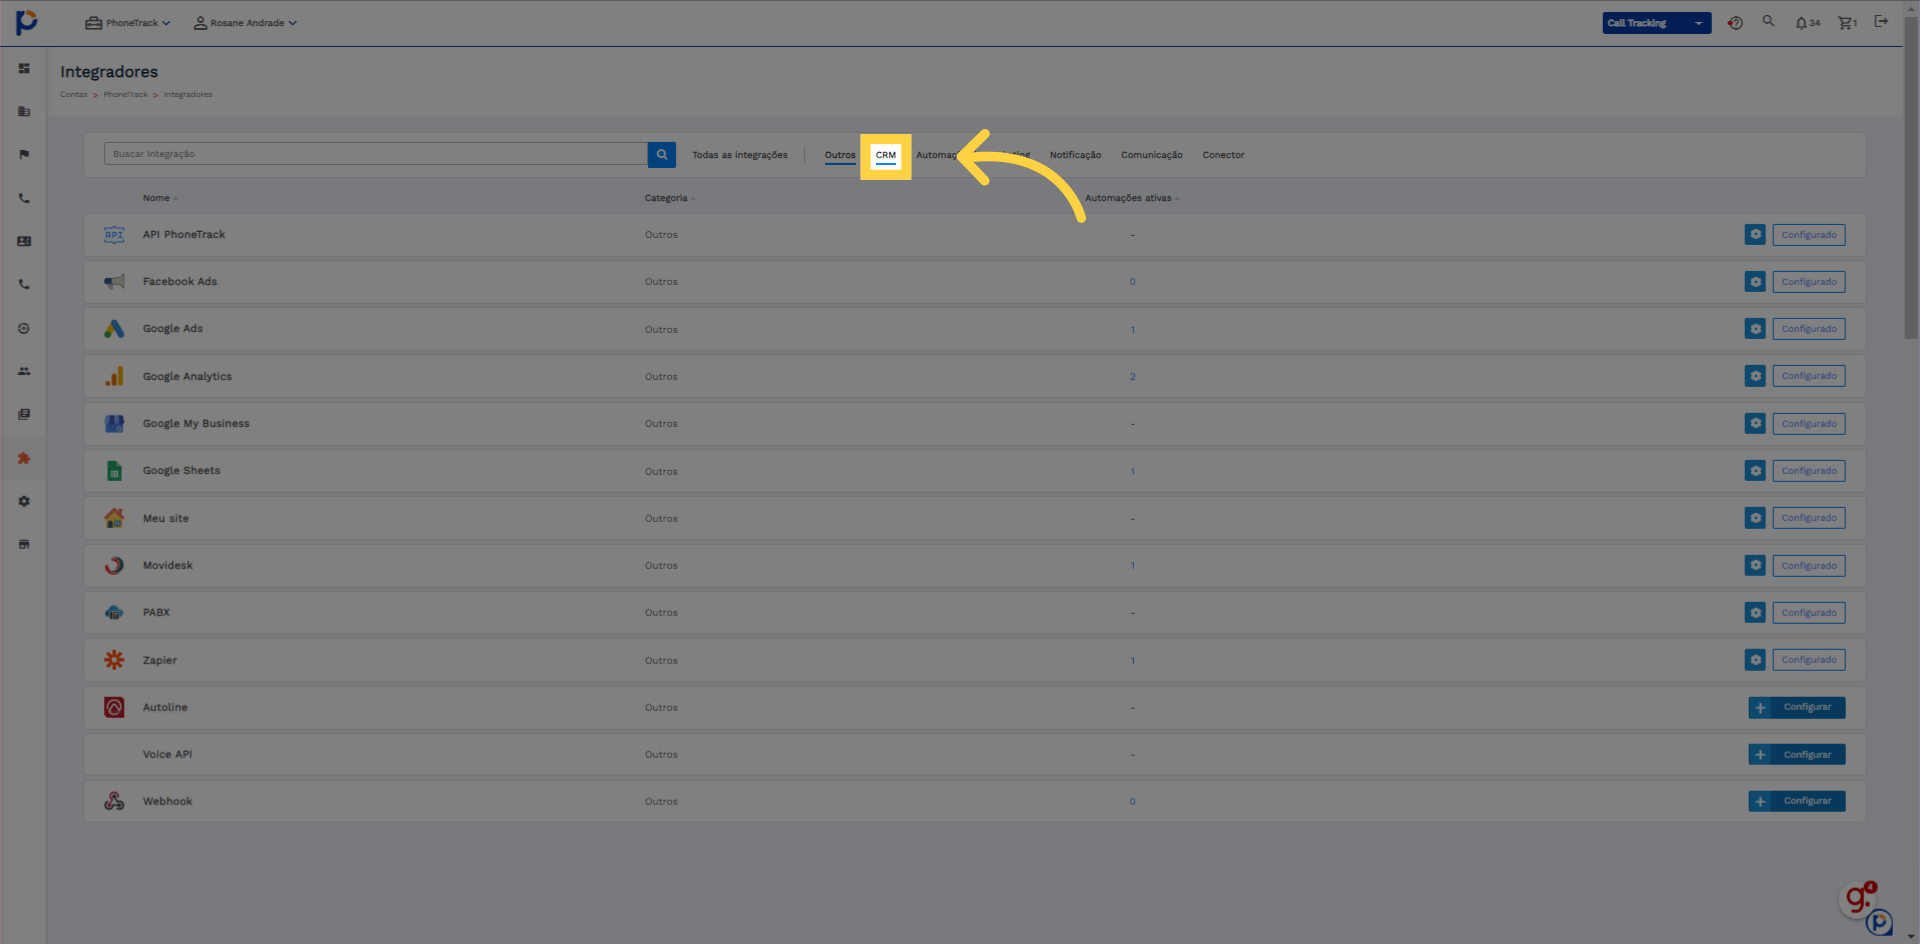Screen dimensions: 1920x944
Task: Click the Webhook logo icon
Action: click(114, 801)
